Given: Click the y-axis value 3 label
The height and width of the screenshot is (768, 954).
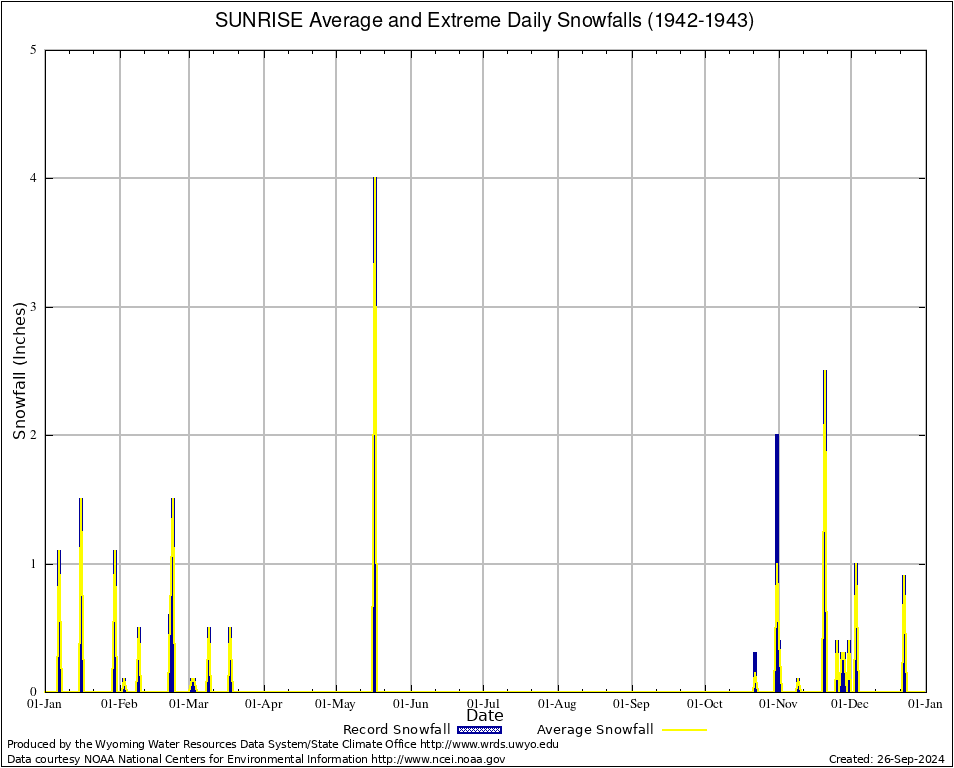Looking at the screenshot, I should click(x=33, y=307).
